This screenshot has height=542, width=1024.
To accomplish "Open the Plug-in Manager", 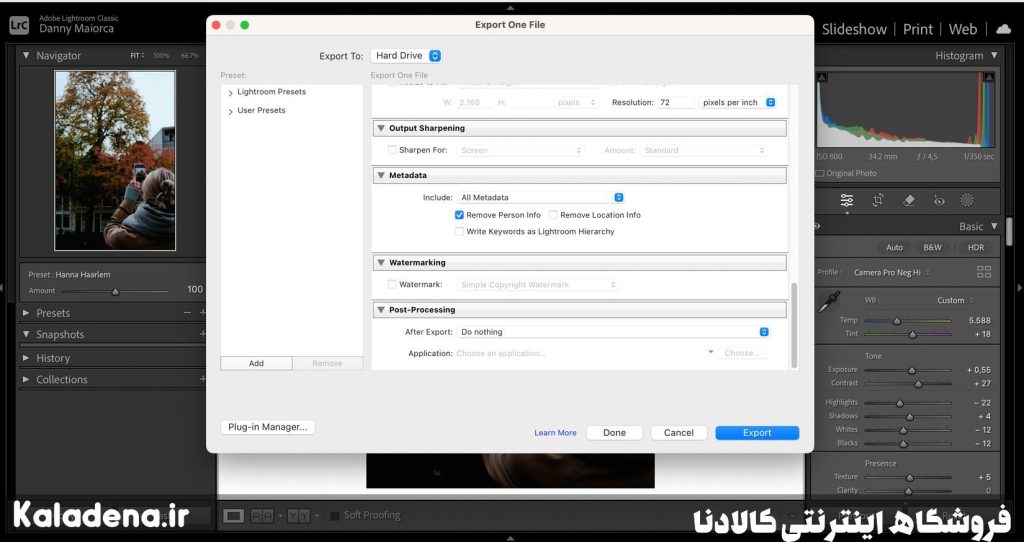I will coord(268,427).
